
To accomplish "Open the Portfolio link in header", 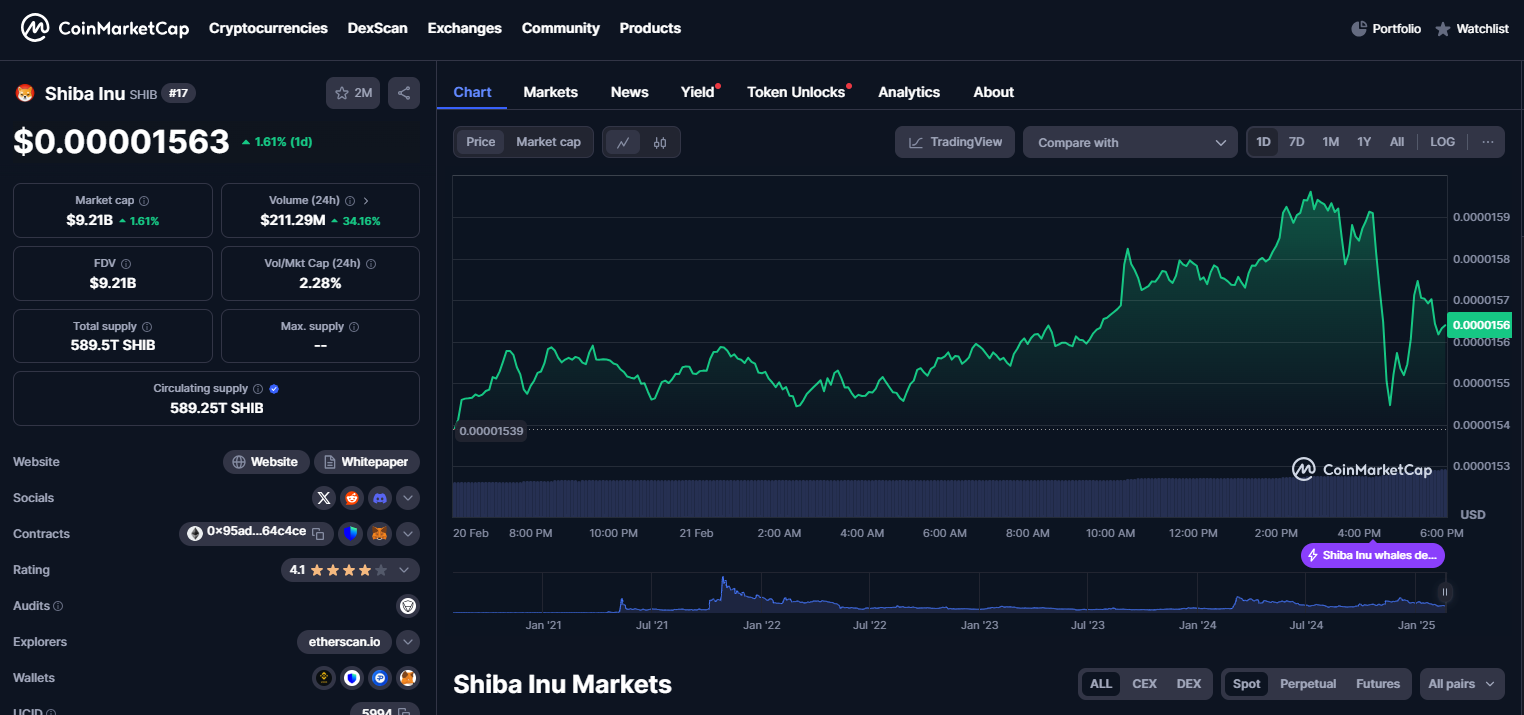I will (1386, 29).
